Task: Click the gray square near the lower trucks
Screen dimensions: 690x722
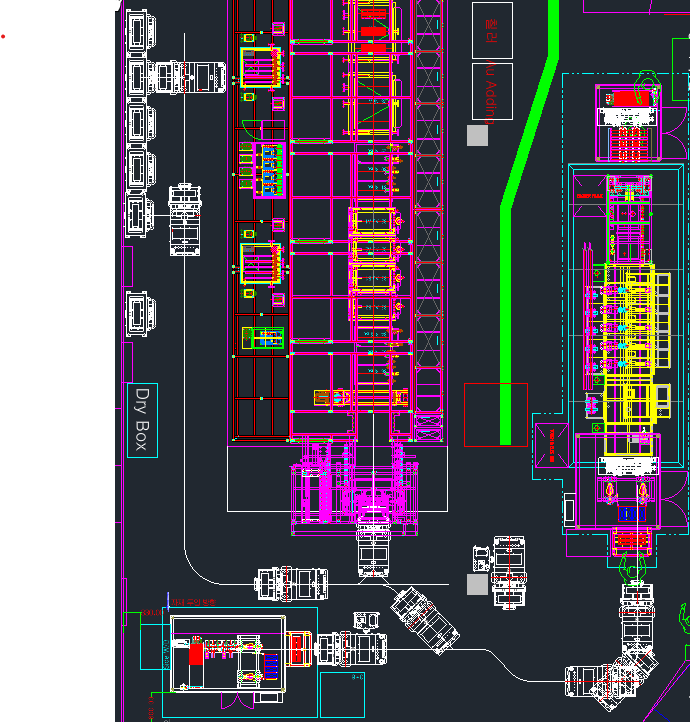Action: (478, 585)
